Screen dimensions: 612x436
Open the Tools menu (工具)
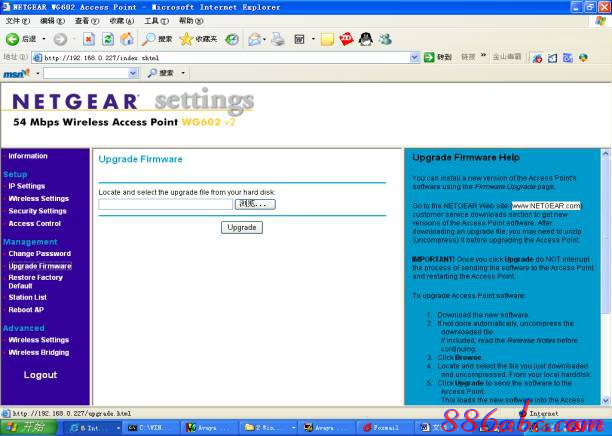pyautogui.click(x=157, y=21)
